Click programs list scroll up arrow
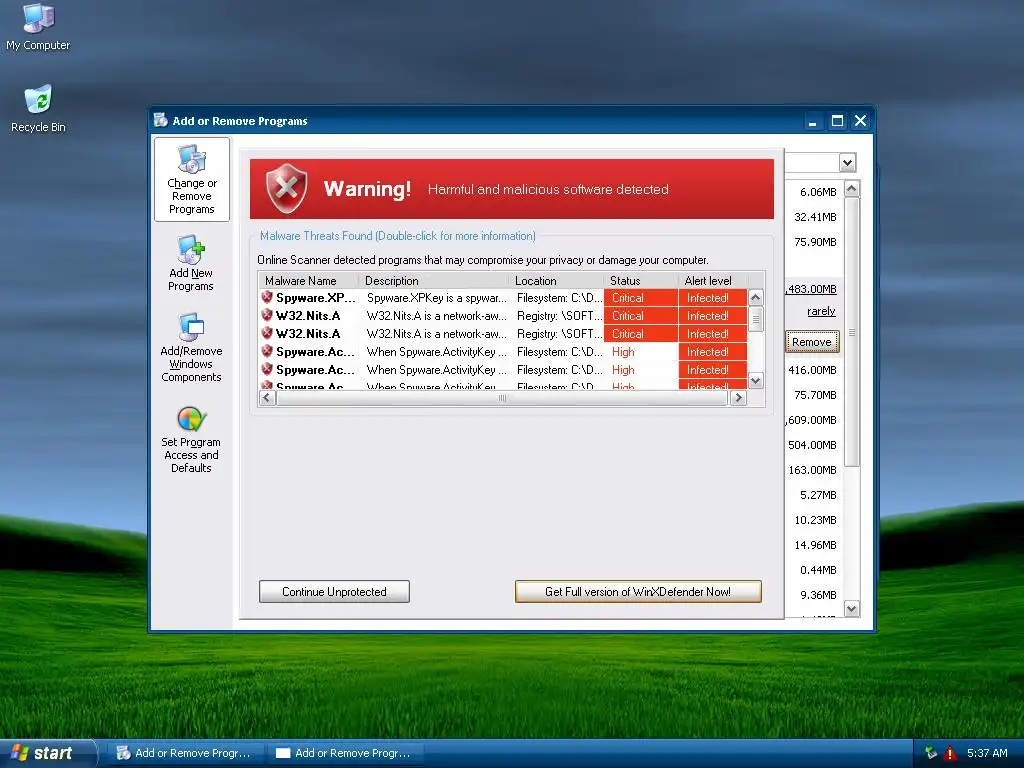 (852, 189)
